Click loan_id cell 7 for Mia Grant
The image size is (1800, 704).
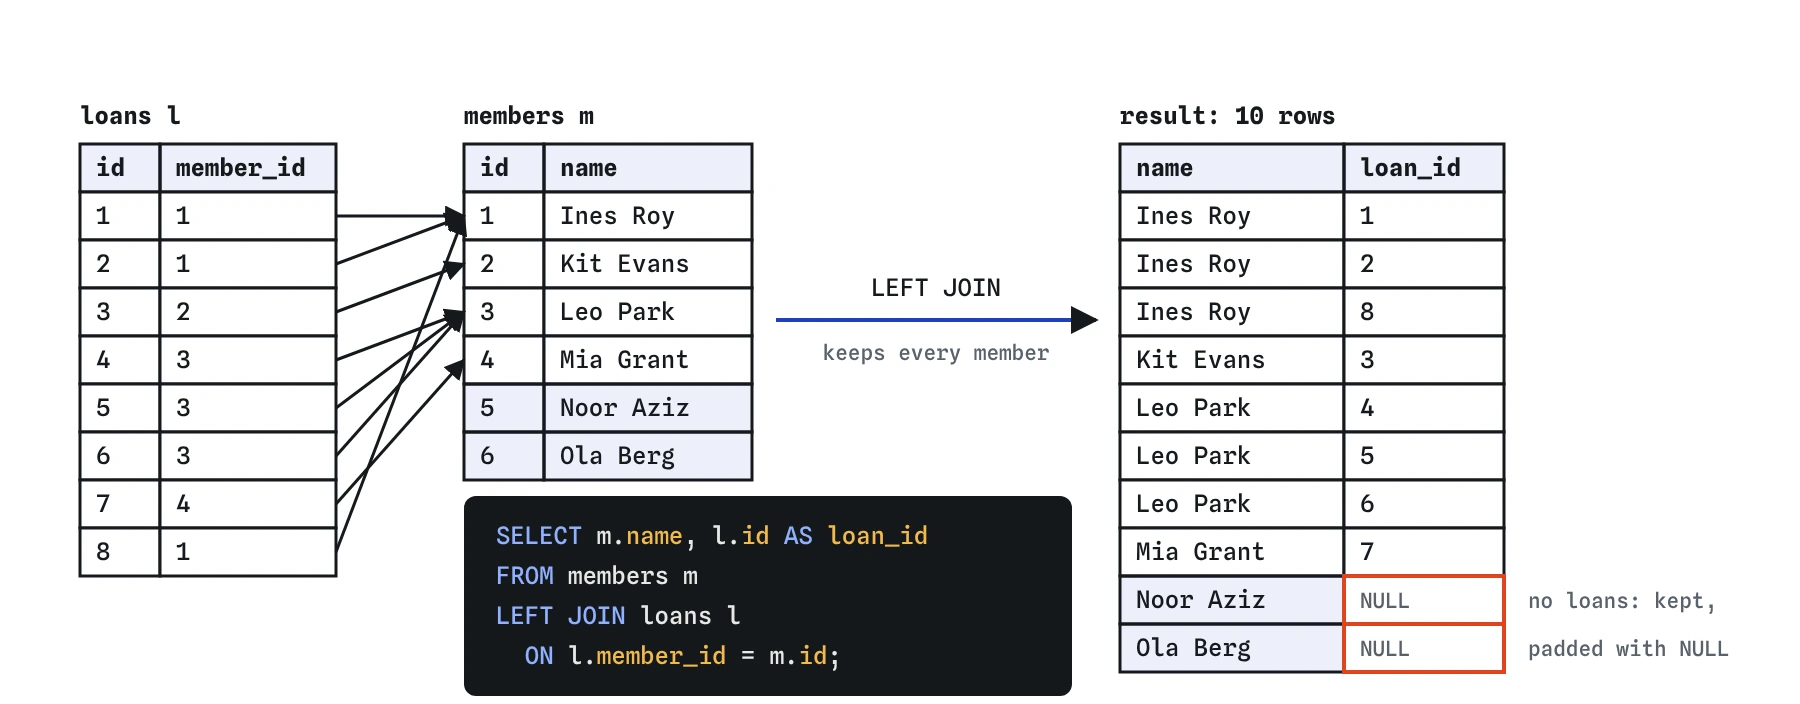(1424, 552)
